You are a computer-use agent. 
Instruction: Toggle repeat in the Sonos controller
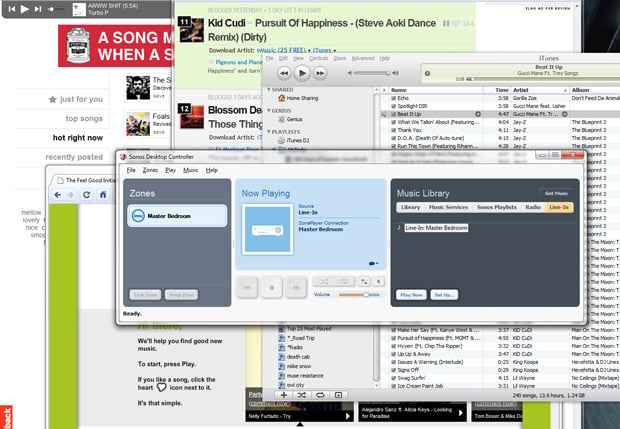344,282
